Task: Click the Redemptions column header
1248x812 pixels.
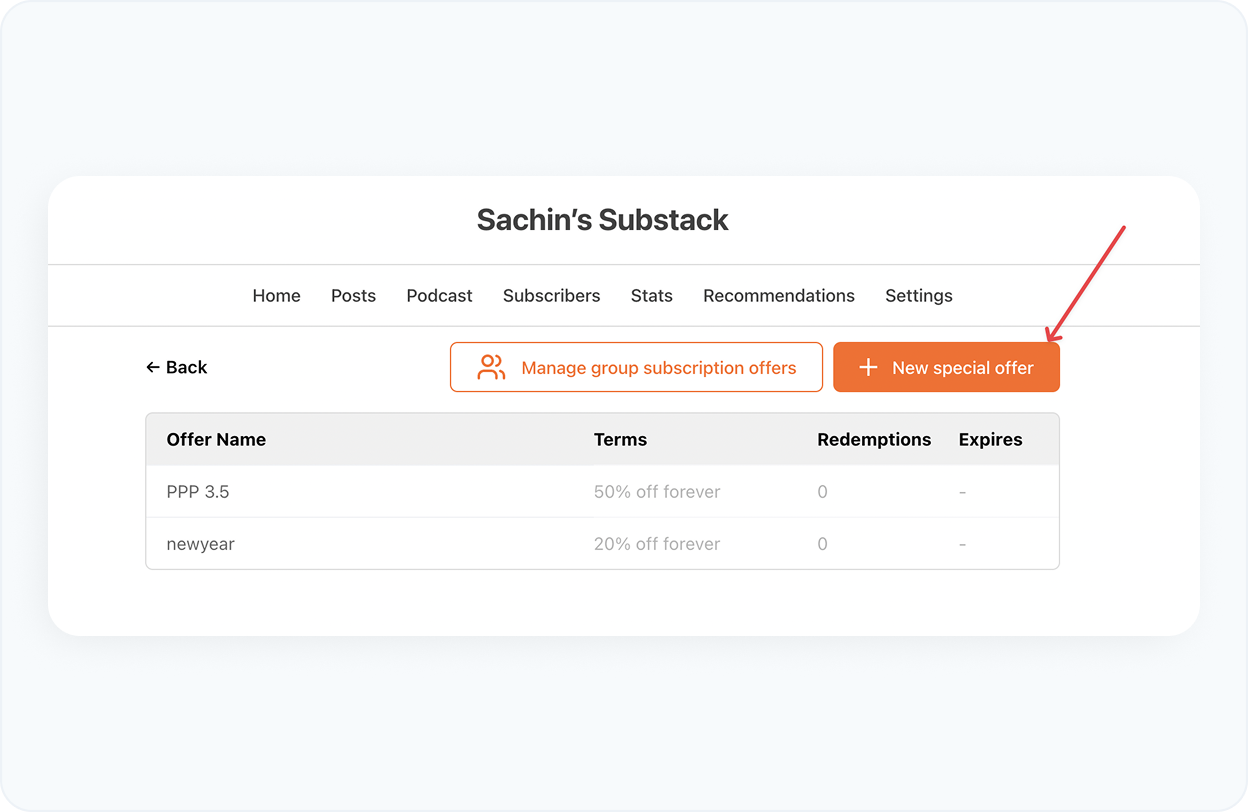Action: pos(874,439)
